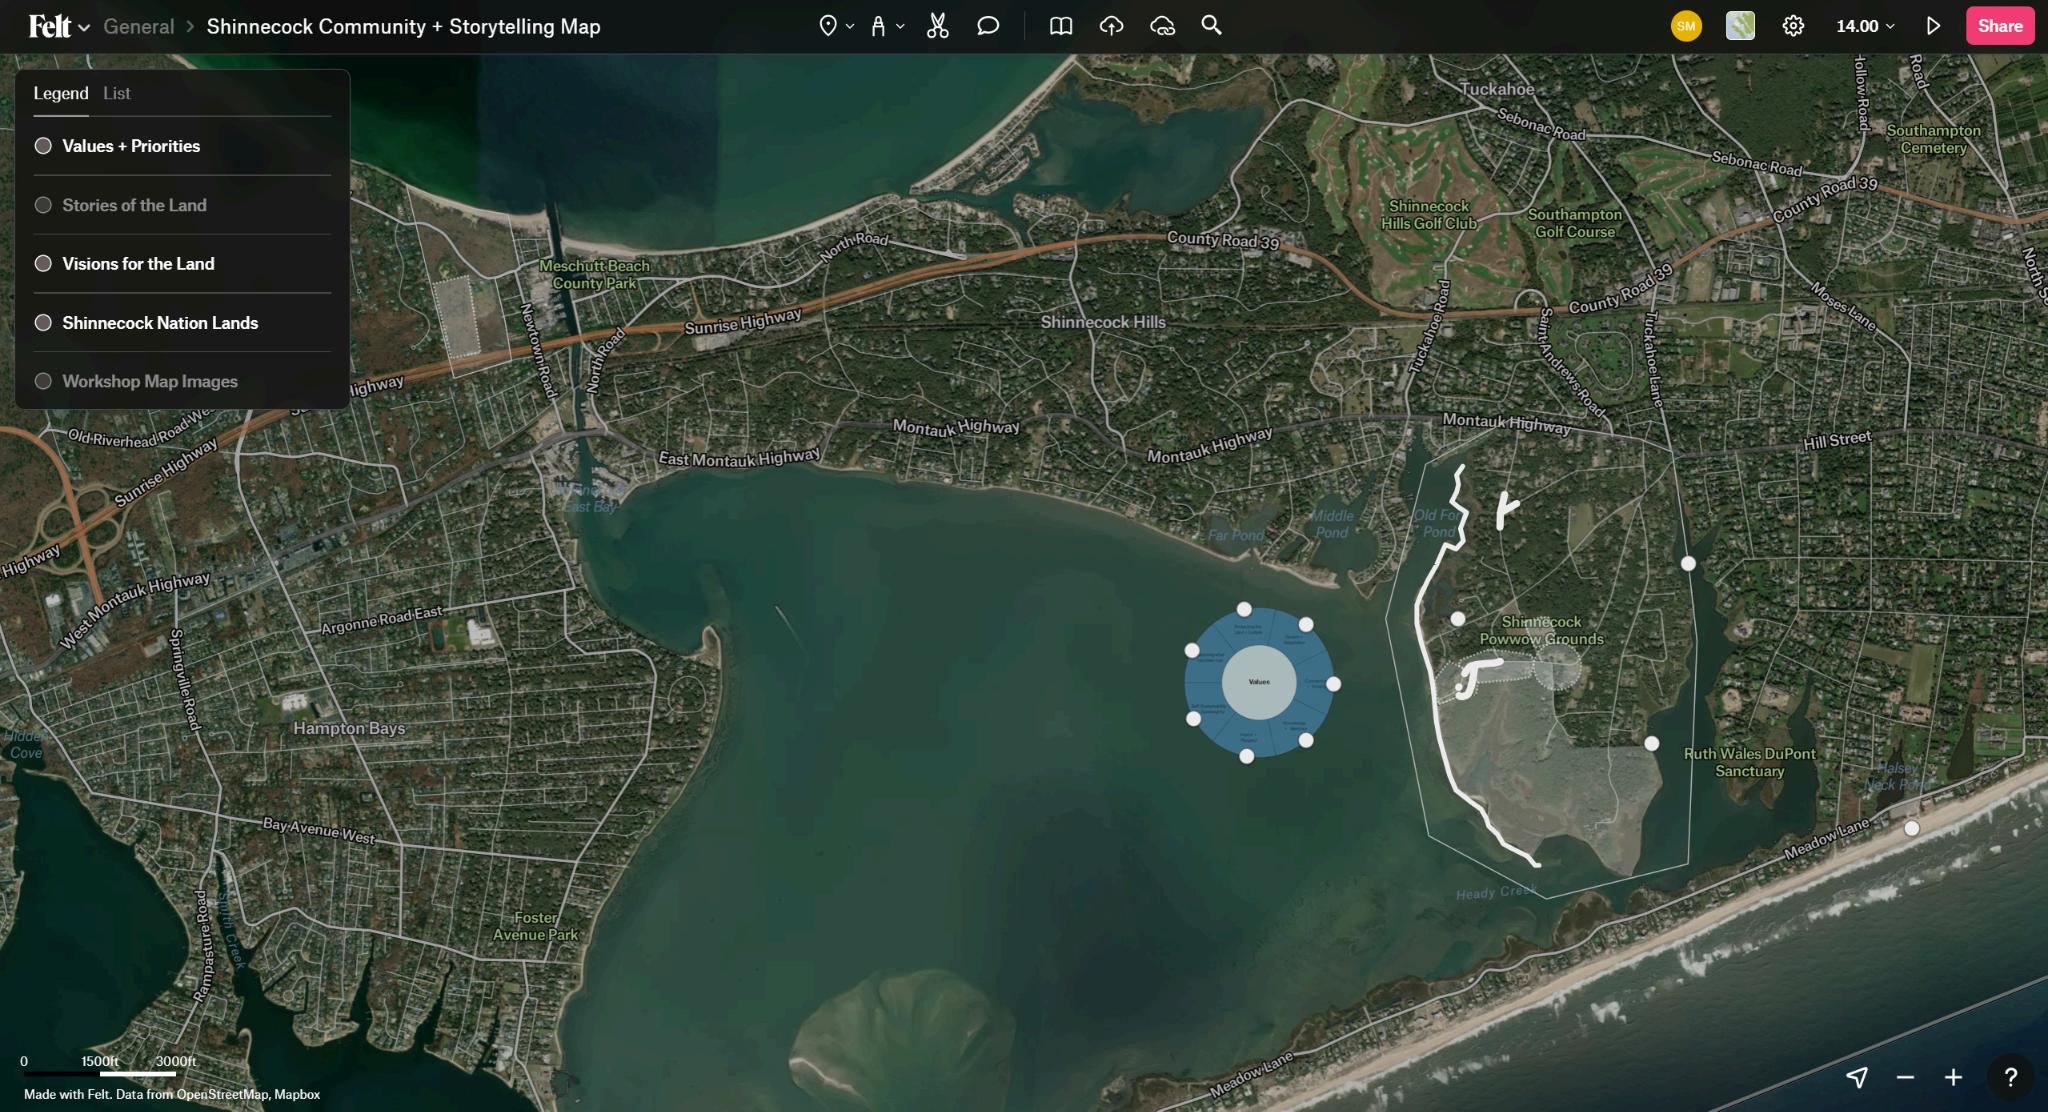Activate the scissors clip tool
The height and width of the screenshot is (1112, 2048).
937,26
